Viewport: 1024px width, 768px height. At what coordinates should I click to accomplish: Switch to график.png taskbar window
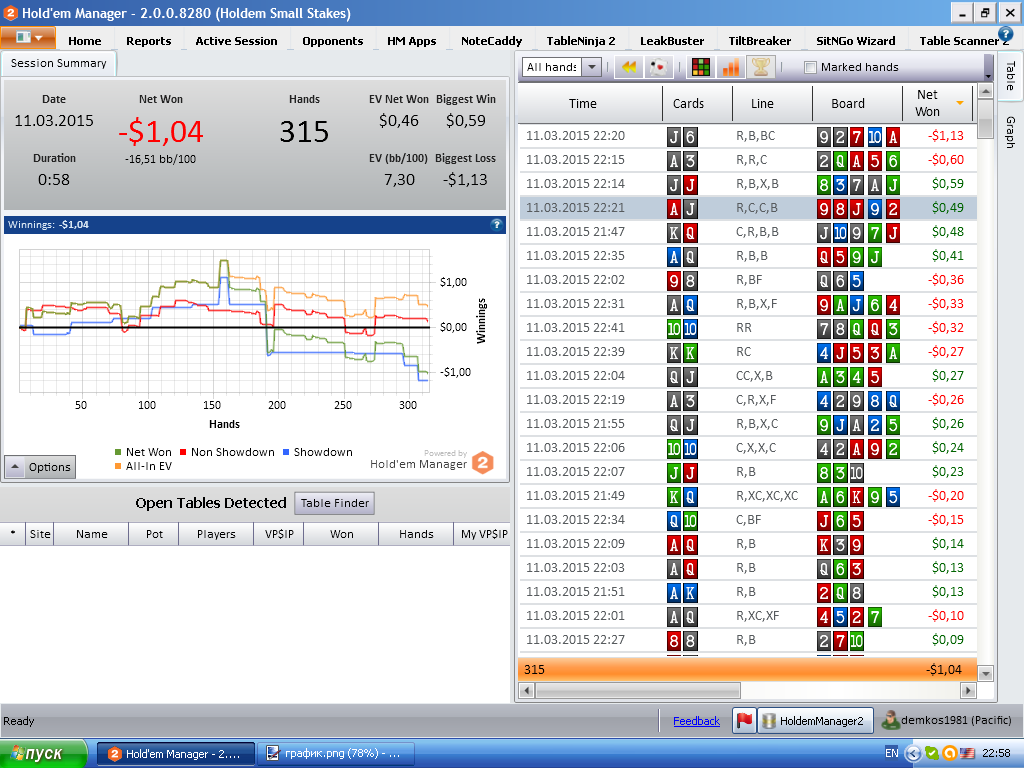pos(336,754)
